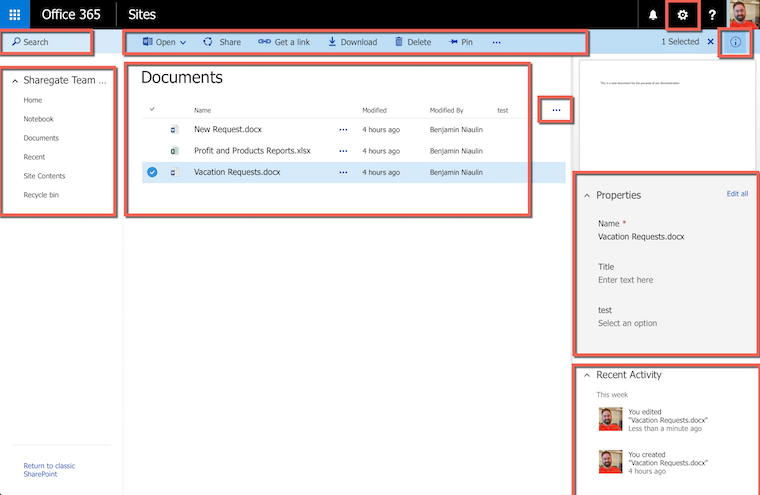Image resolution: width=760 pixels, height=495 pixels.
Task: Click Sites in the top bar
Action: (142, 15)
